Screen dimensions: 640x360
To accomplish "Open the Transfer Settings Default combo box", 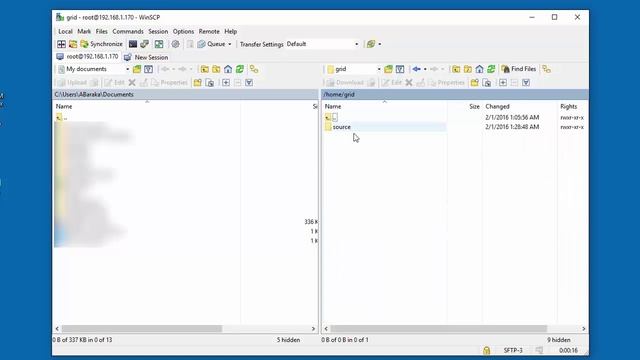I will pos(322,44).
